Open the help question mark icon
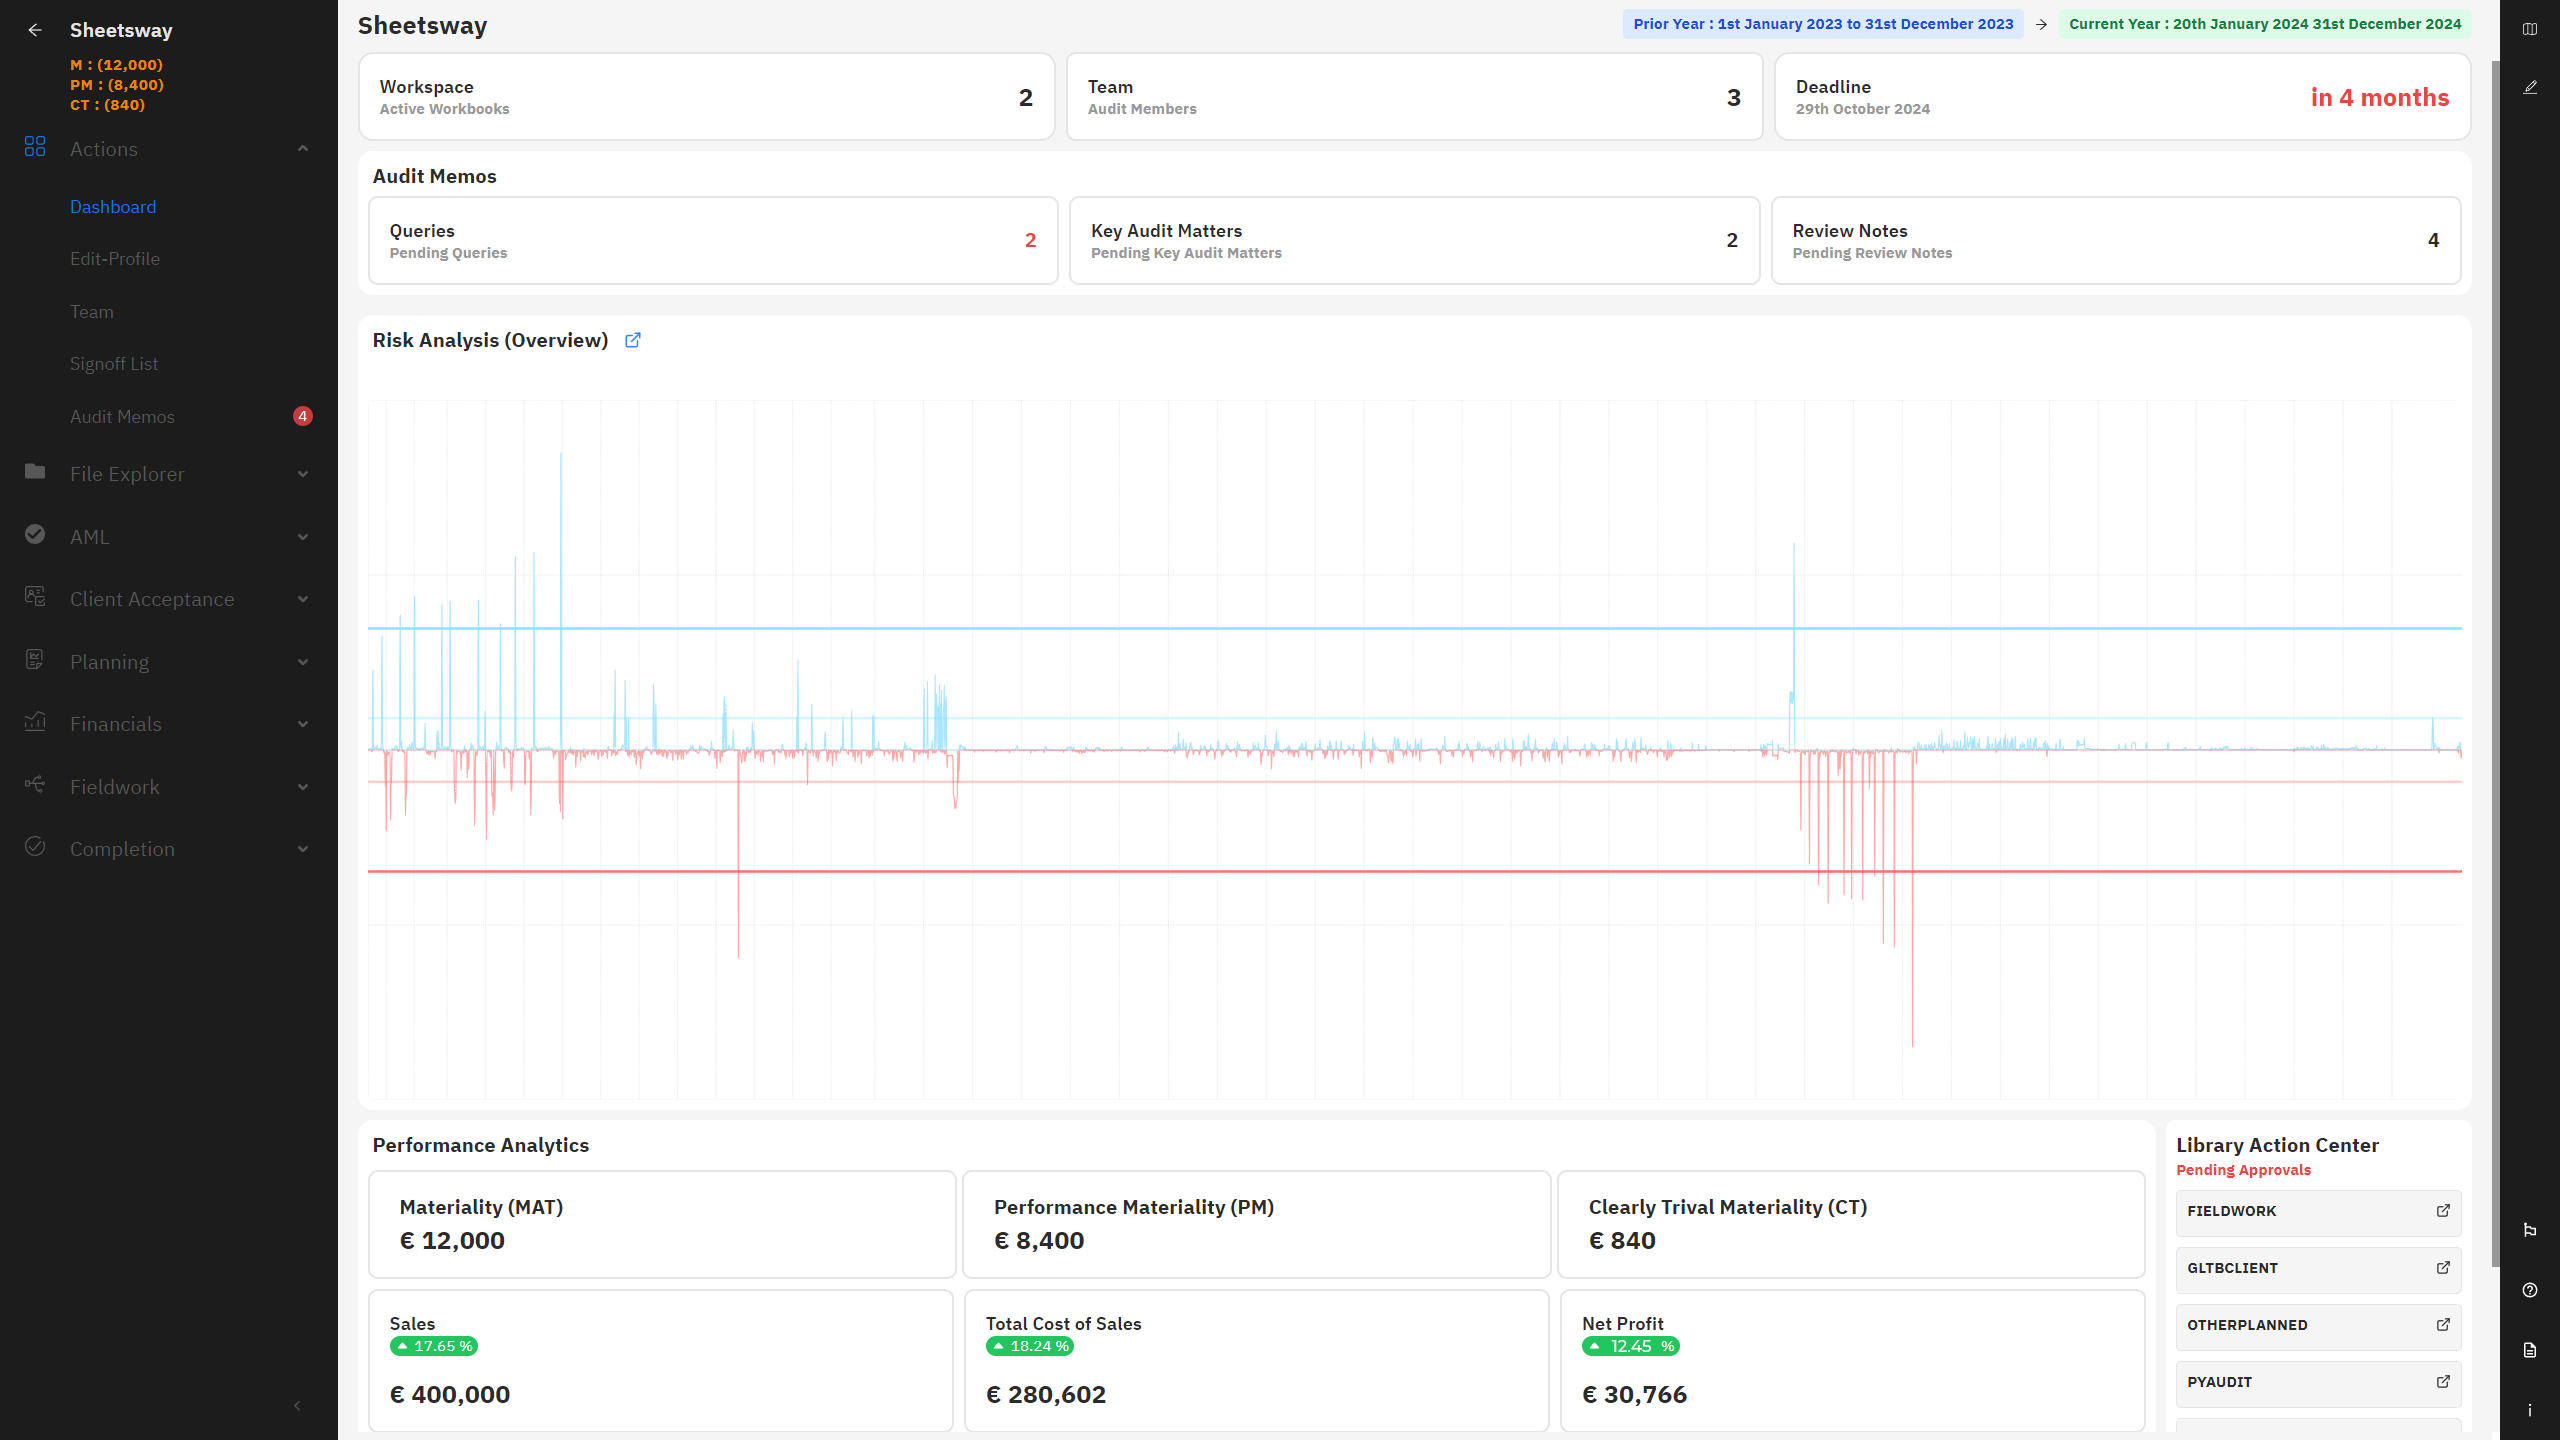Viewport: 2560px width, 1440px height. click(2530, 1290)
